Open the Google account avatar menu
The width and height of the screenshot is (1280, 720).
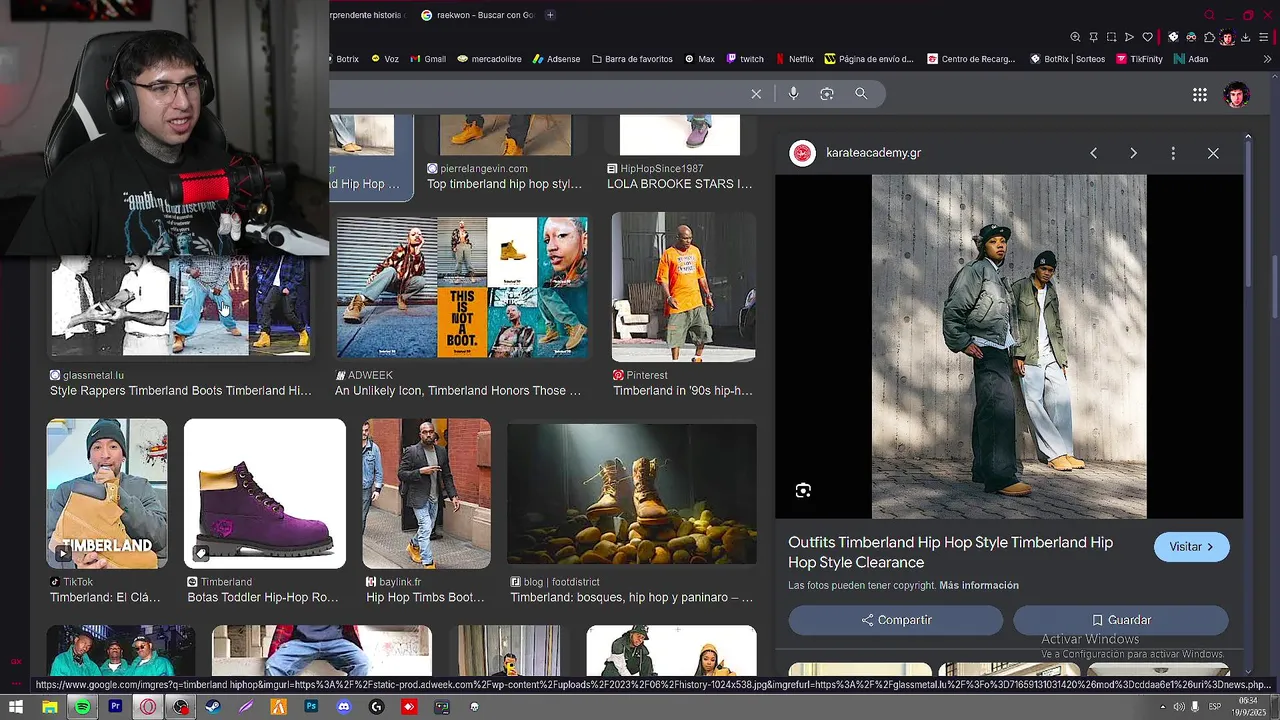pyautogui.click(x=1237, y=95)
